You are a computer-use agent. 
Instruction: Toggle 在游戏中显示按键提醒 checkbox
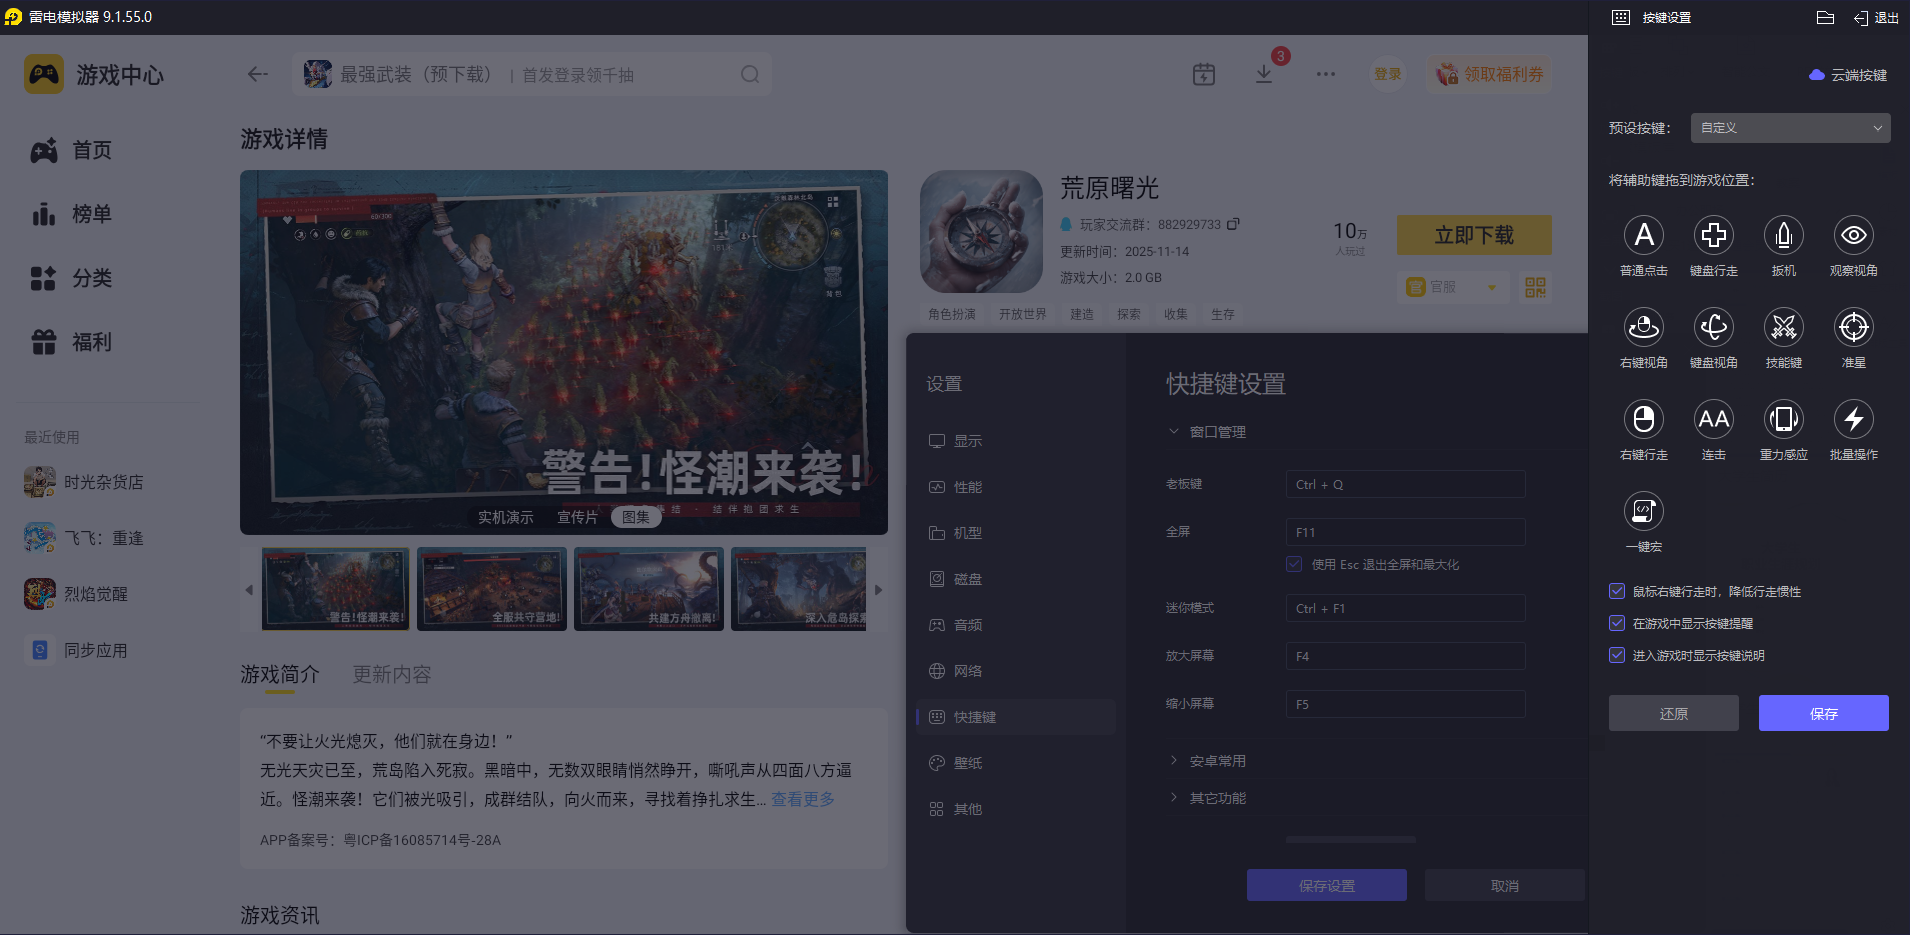[x=1617, y=623]
